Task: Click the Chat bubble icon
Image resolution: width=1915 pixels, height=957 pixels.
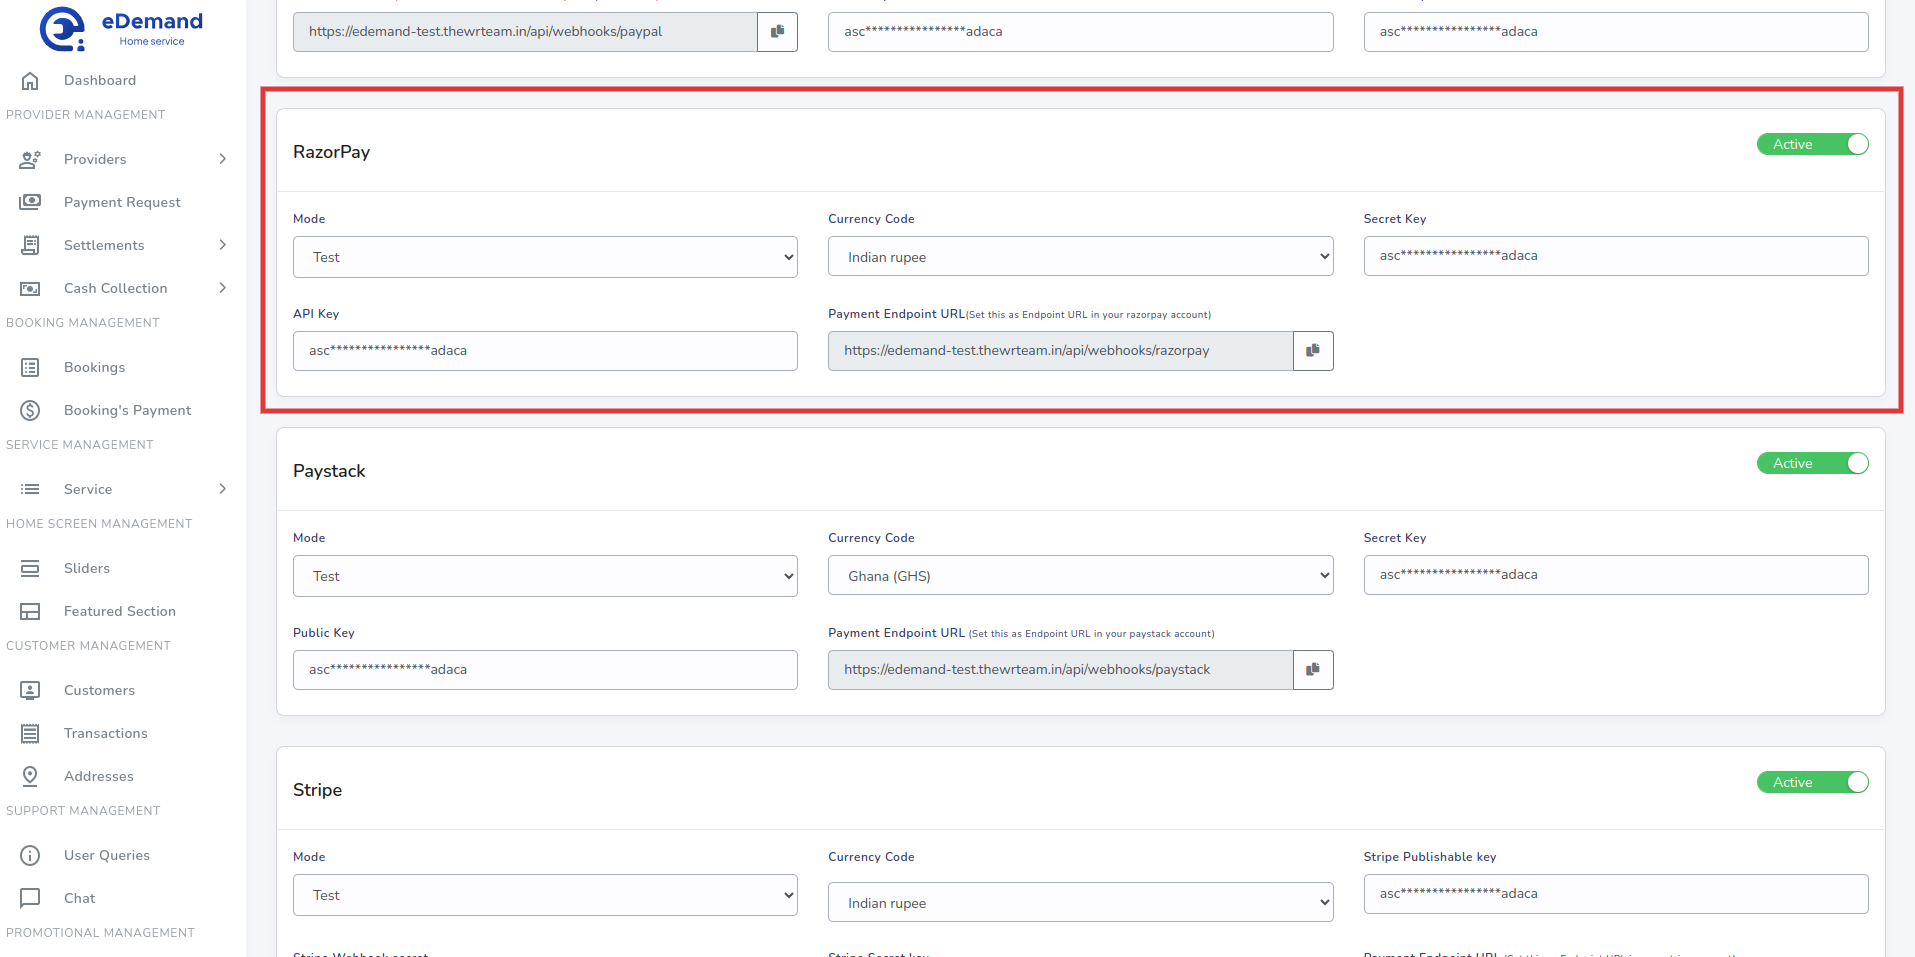Action: pos(30,898)
